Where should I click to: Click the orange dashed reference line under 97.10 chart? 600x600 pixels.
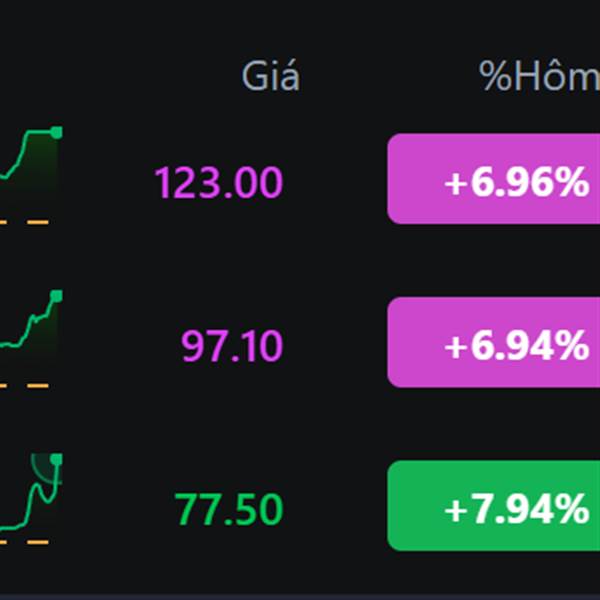click(24, 386)
